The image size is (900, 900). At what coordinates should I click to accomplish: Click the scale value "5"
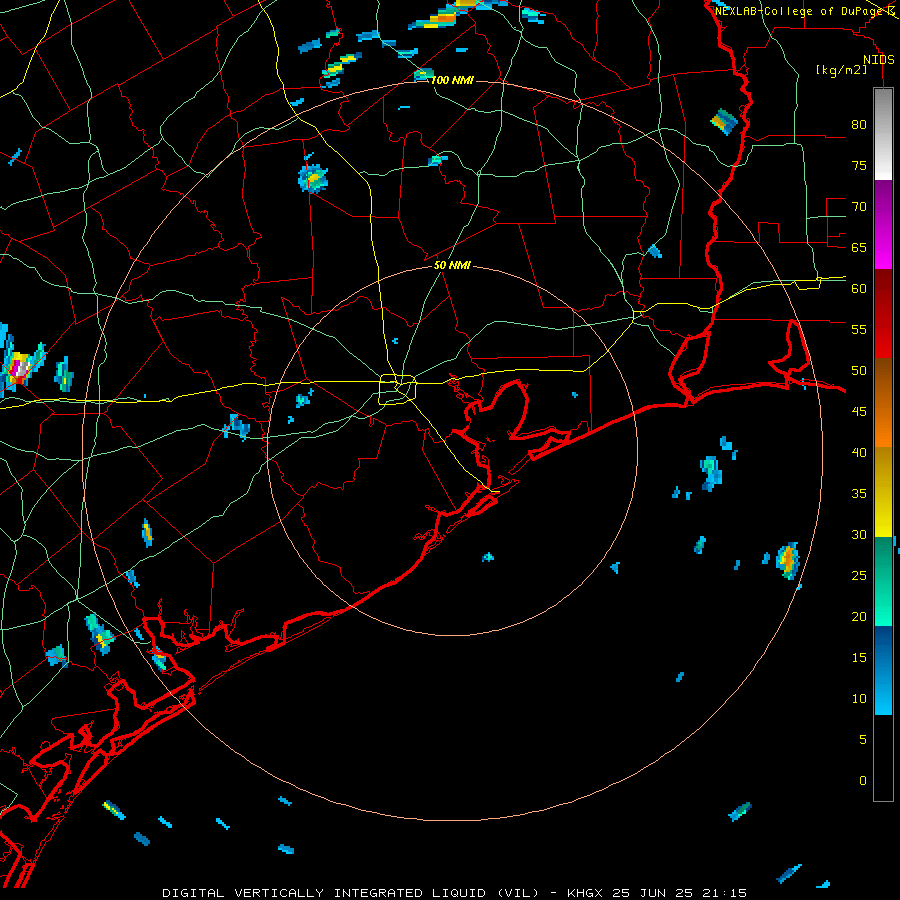[863, 740]
